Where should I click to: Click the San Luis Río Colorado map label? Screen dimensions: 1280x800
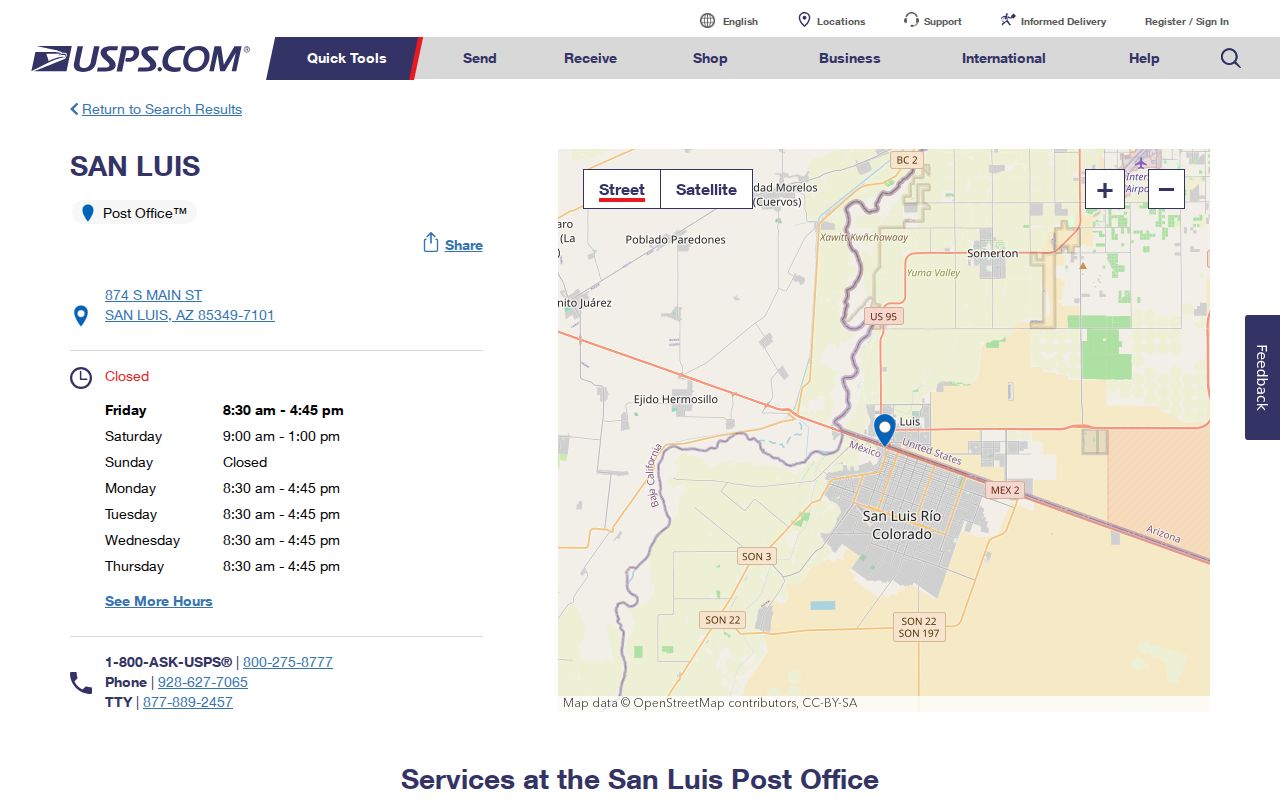[x=902, y=525]
